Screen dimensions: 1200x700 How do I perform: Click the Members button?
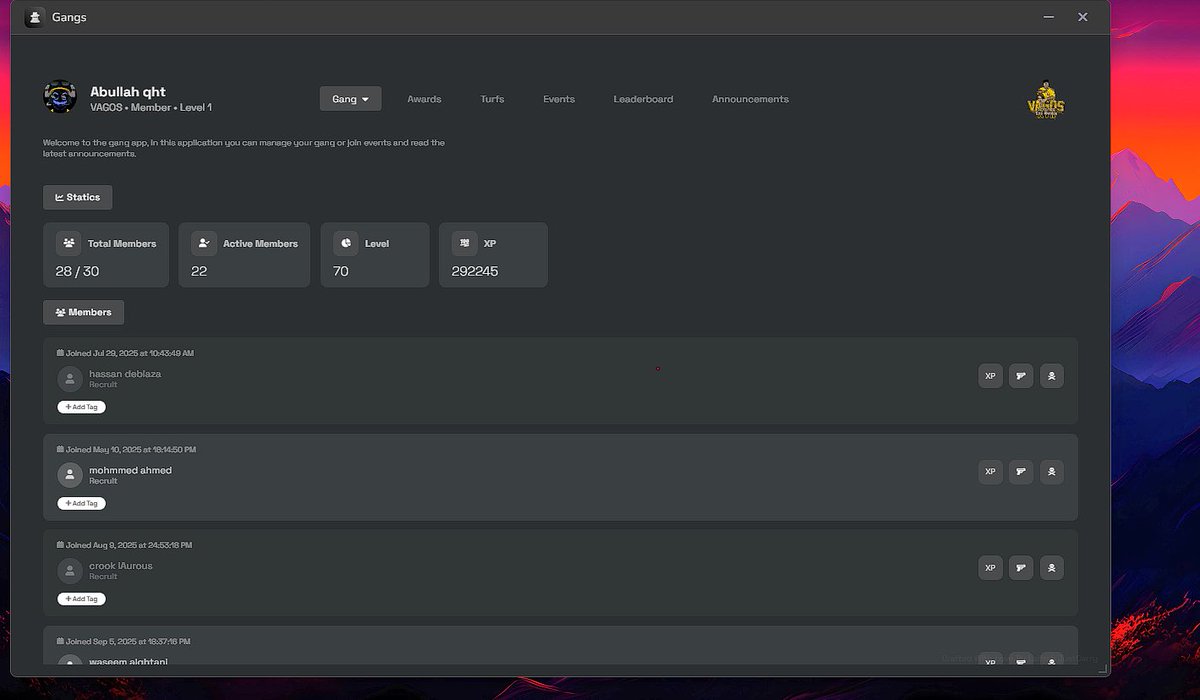(84, 312)
